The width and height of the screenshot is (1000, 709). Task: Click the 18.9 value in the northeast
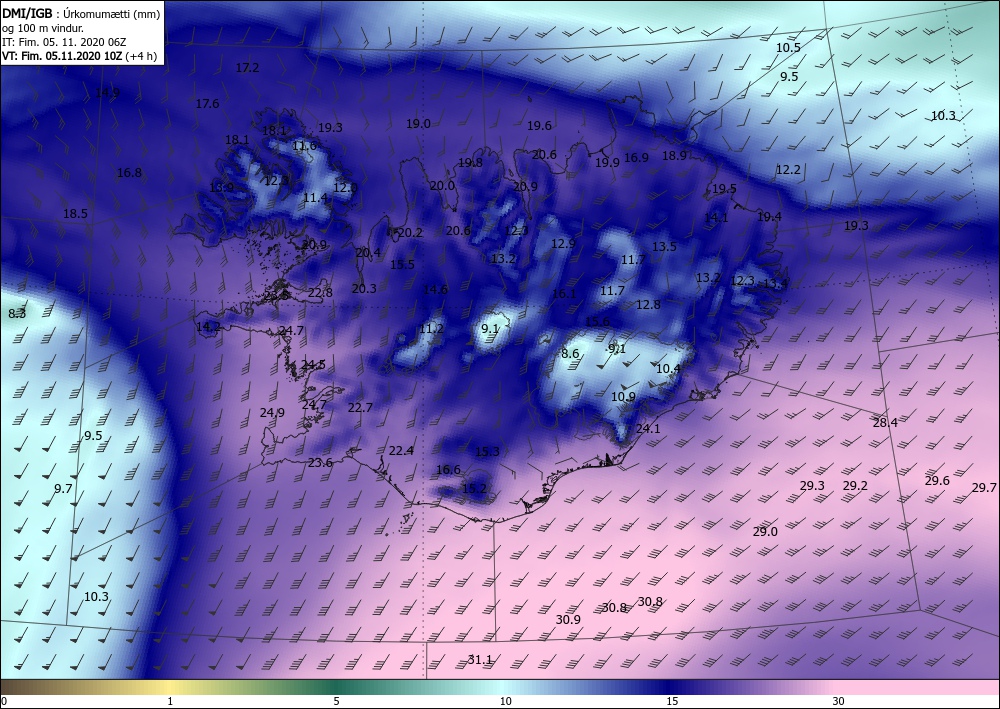[675, 156]
